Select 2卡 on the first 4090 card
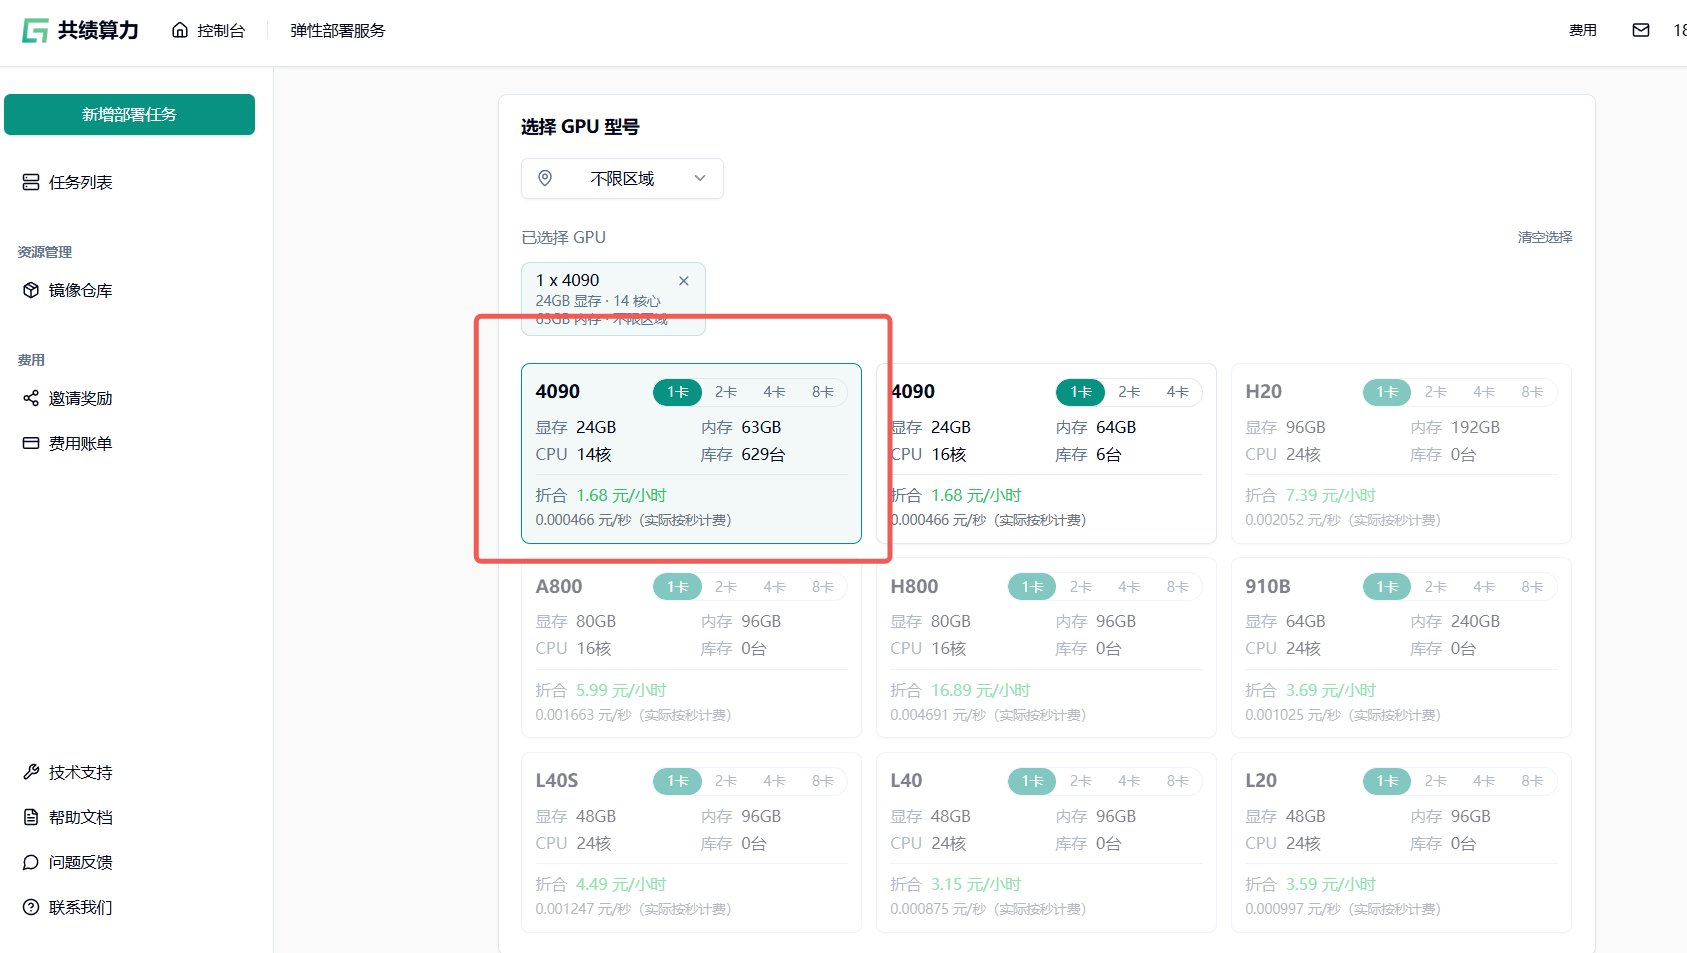The width and height of the screenshot is (1687, 953). click(x=726, y=392)
